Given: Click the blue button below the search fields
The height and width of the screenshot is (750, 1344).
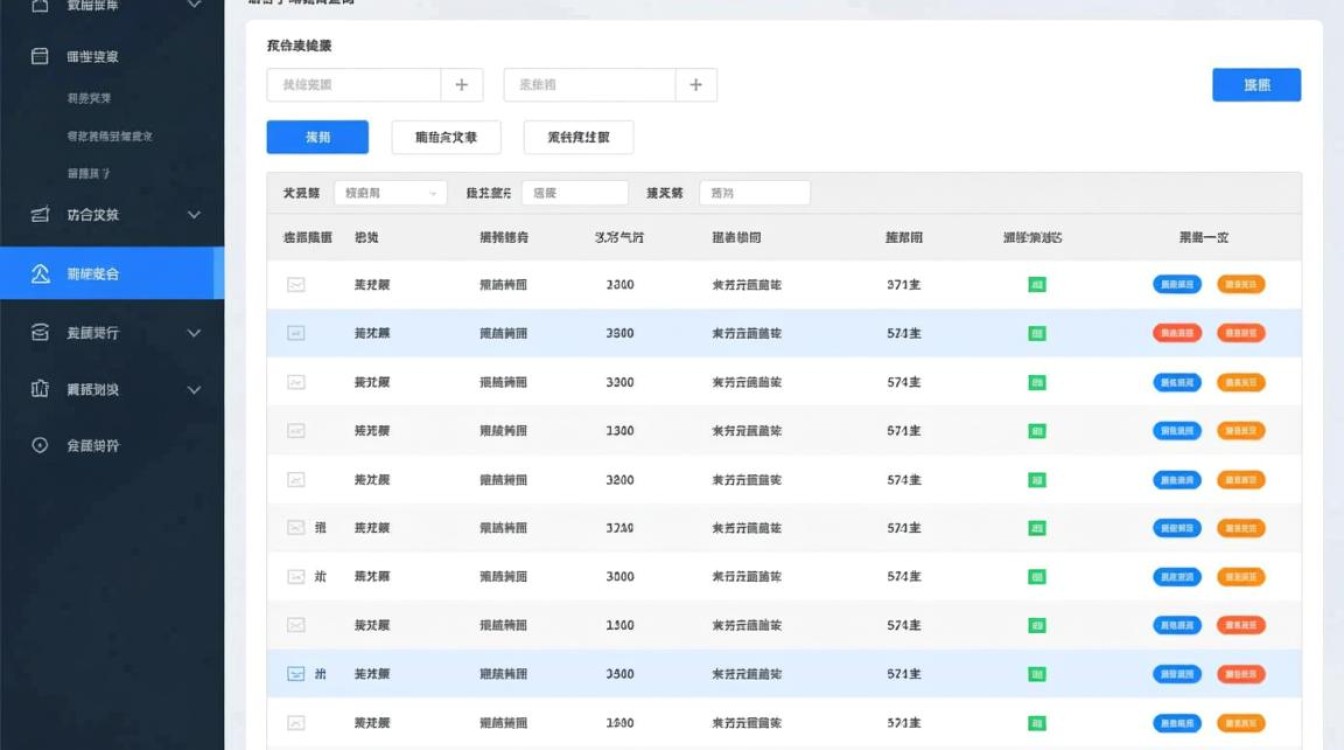Looking at the screenshot, I should (317, 137).
